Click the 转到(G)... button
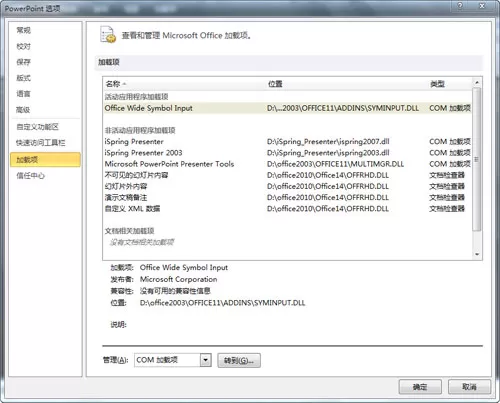The image size is (500, 403). coord(239,361)
